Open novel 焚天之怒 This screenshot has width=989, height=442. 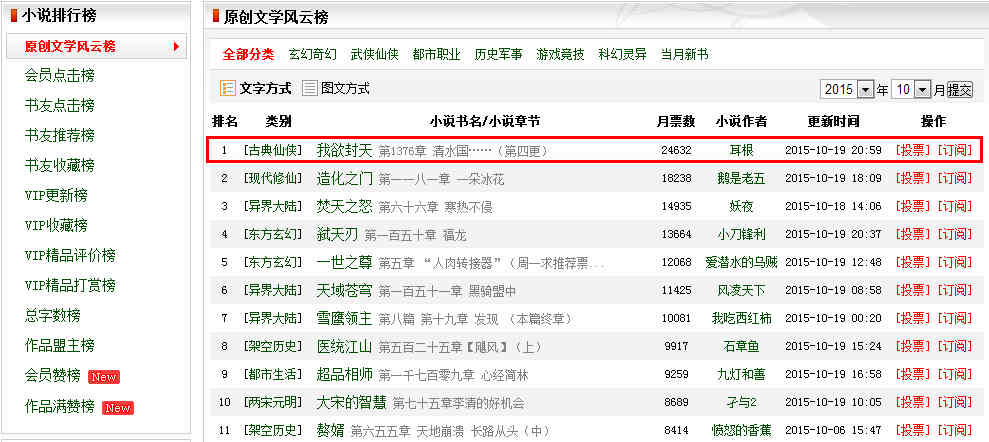click(344, 206)
